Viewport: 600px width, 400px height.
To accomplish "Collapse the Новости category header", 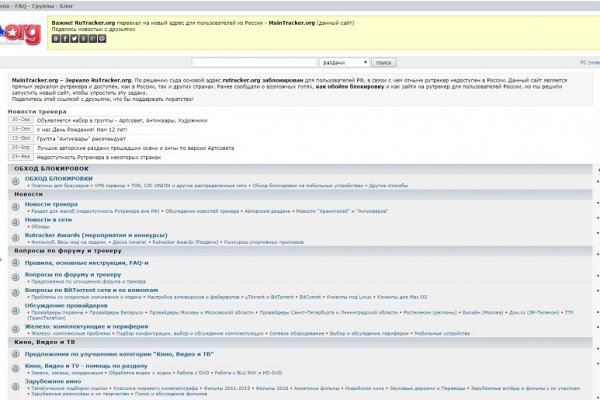I will coord(29,193).
